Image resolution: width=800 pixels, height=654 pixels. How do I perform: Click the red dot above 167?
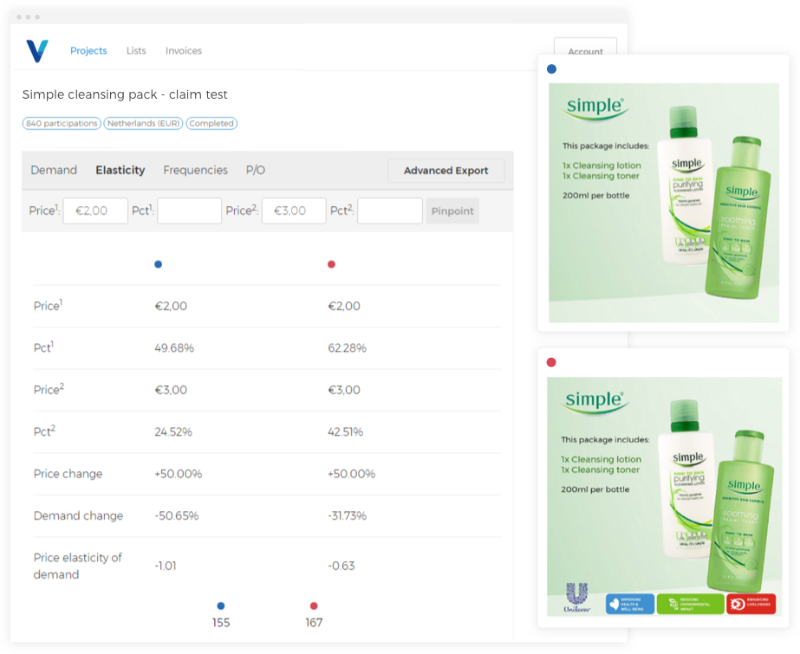pyautogui.click(x=314, y=606)
